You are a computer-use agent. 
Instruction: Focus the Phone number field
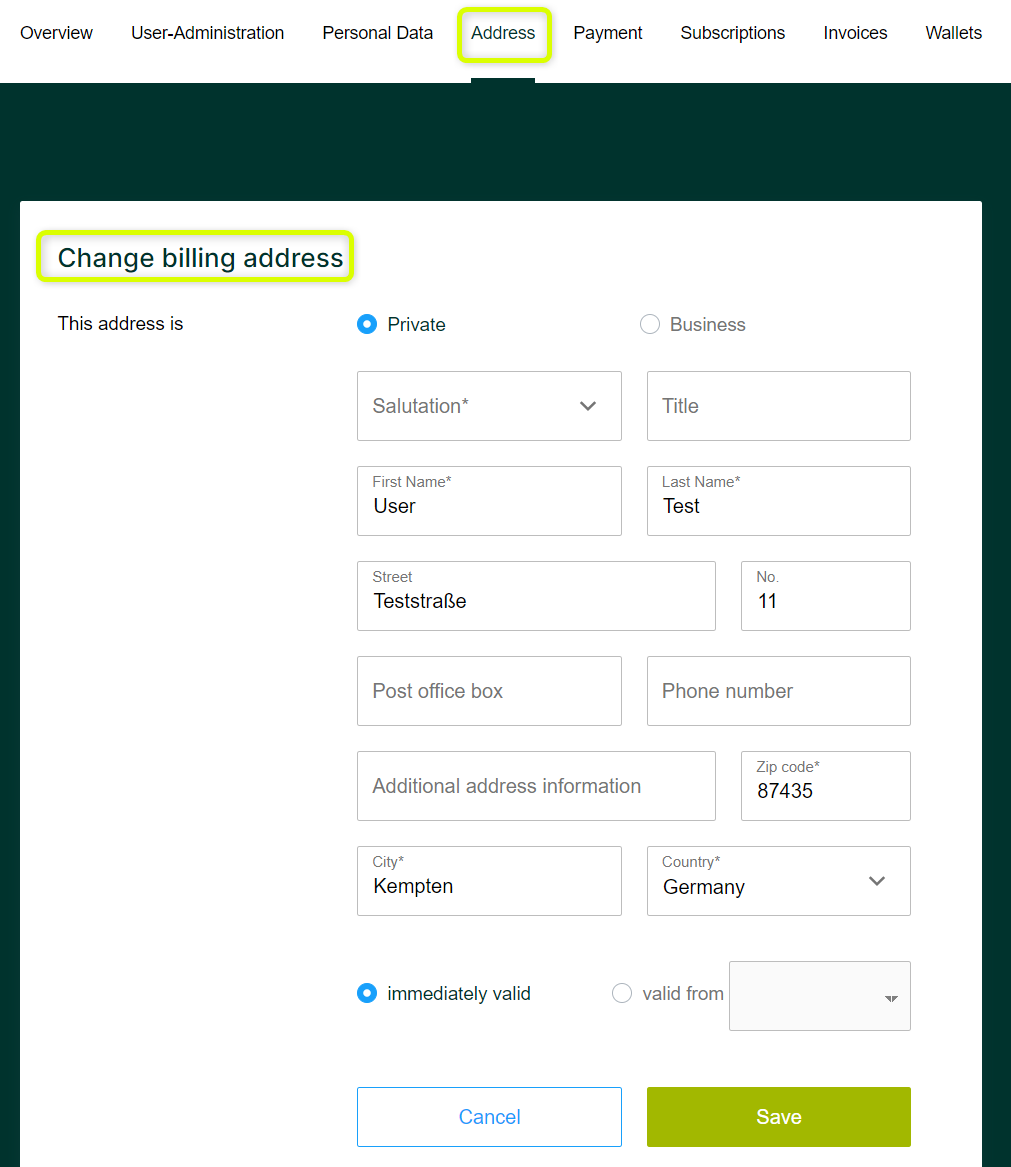779,691
